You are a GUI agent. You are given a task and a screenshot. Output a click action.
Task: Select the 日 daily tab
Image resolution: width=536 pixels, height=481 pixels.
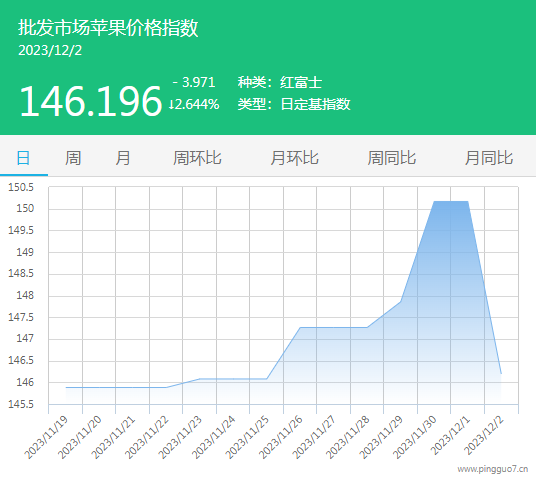(23, 158)
